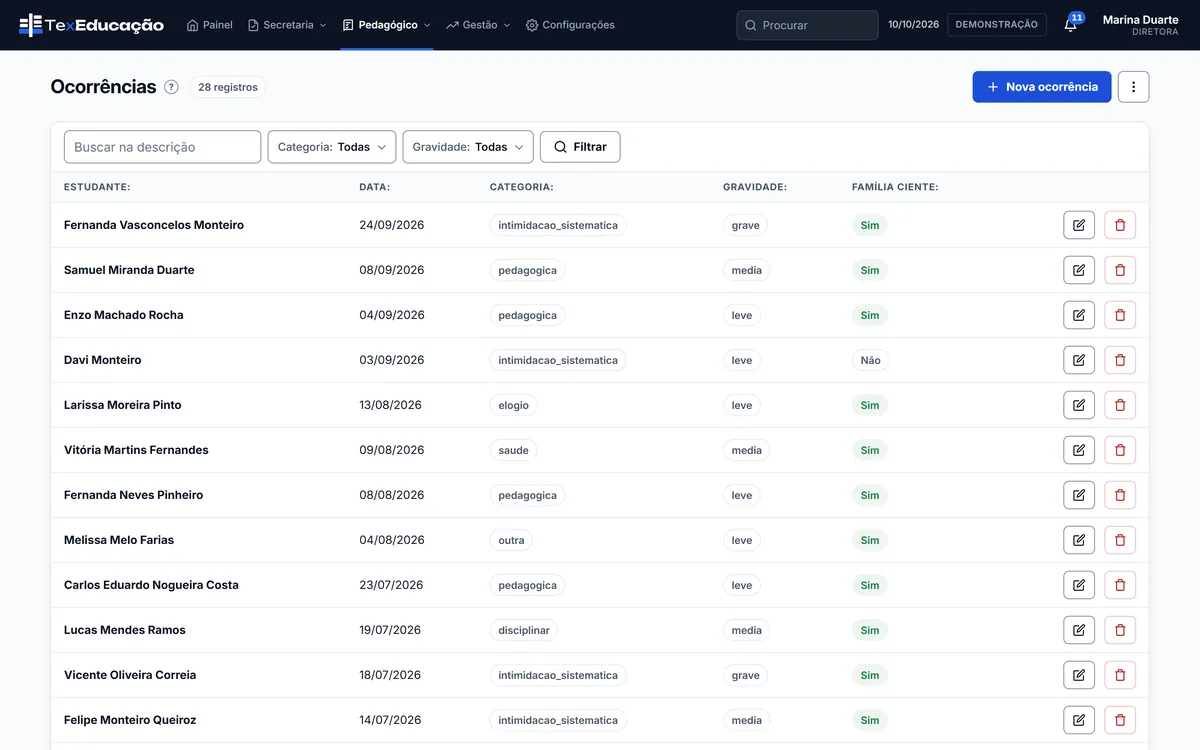This screenshot has width=1200, height=750.
Task: Click the Filtrar button
Action: click(580, 147)
